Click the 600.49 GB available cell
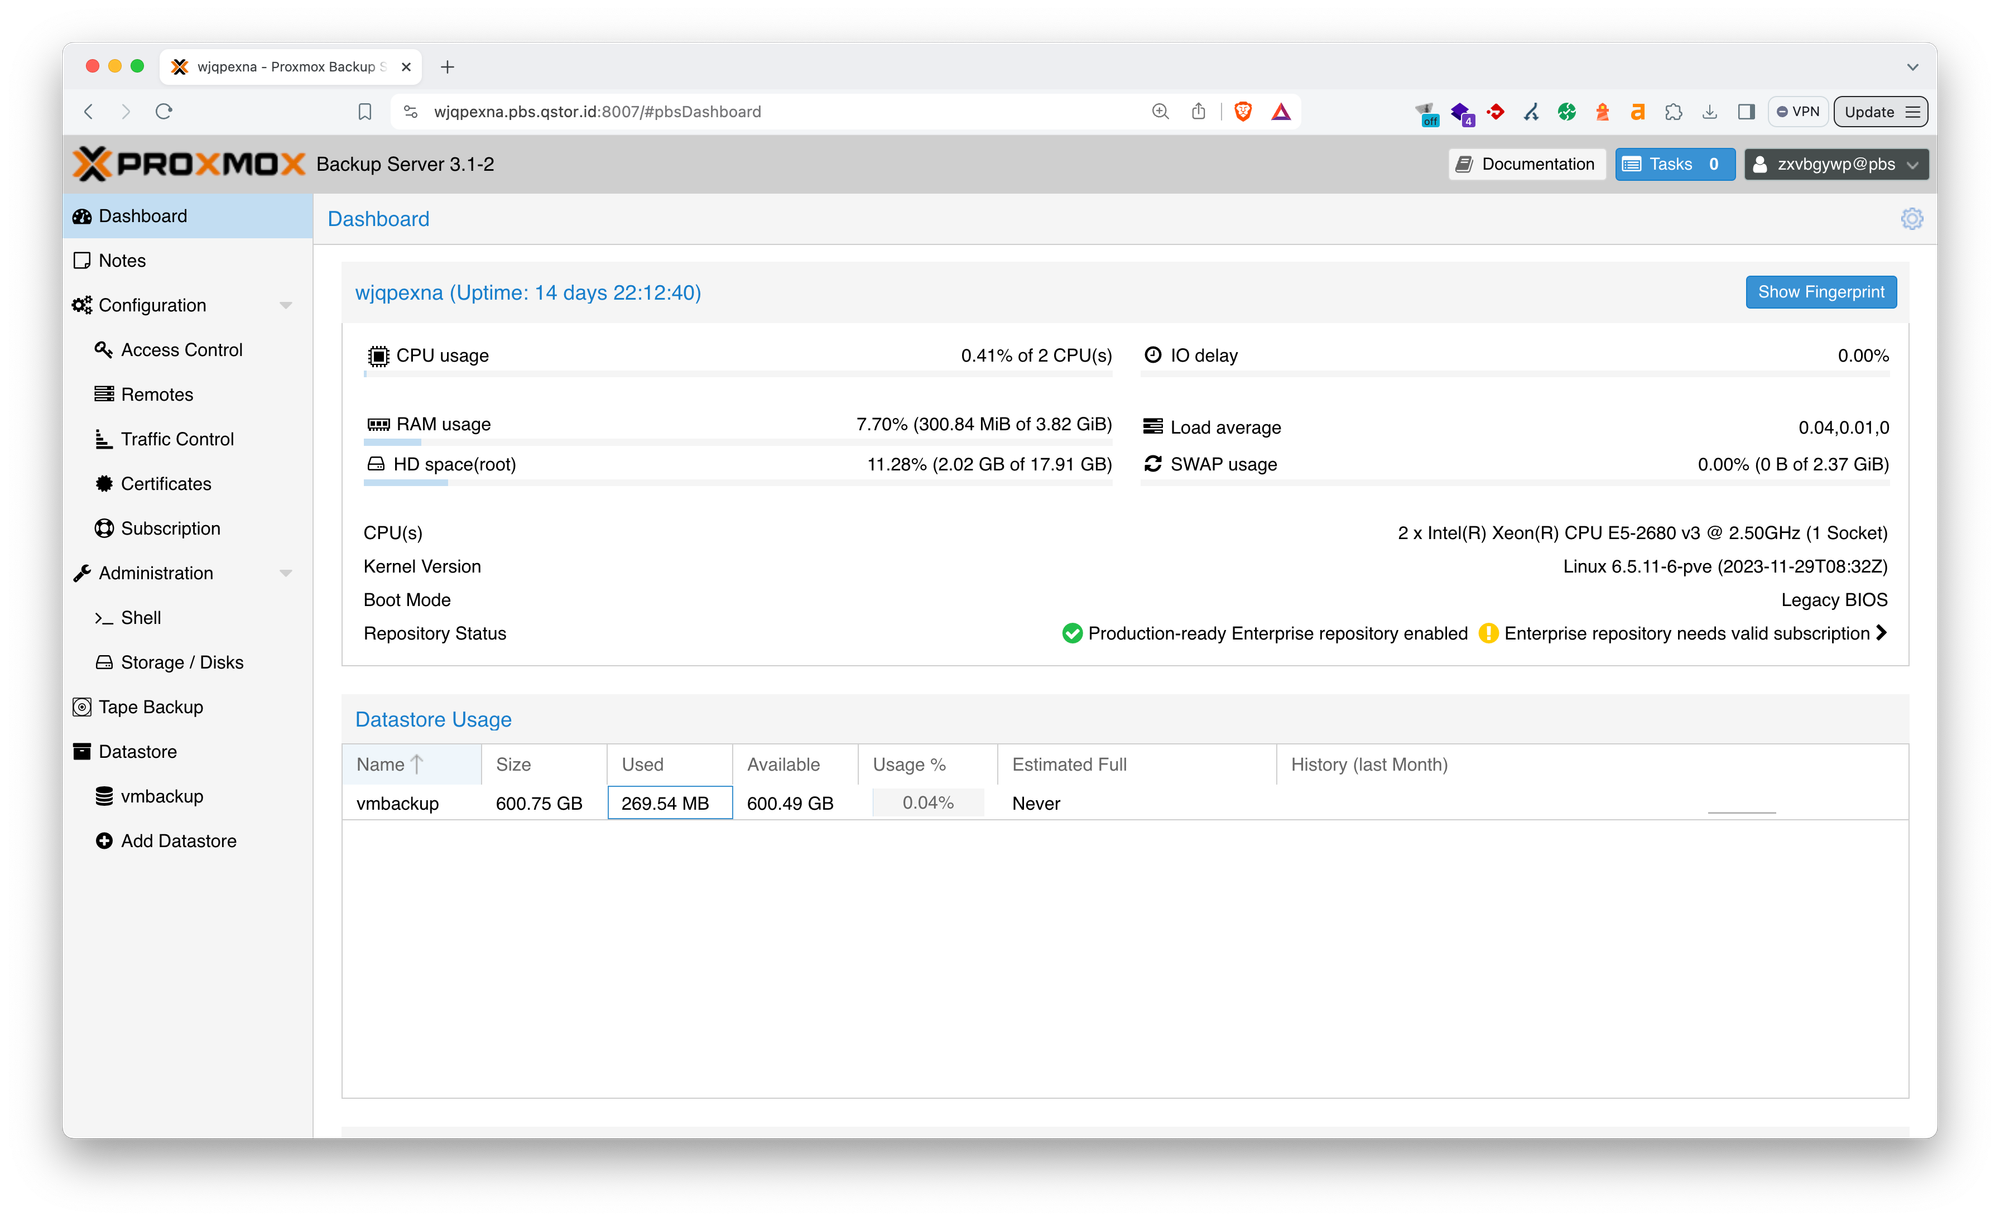The width and height of the screenshot is (2000, 1221). point(794,803)
